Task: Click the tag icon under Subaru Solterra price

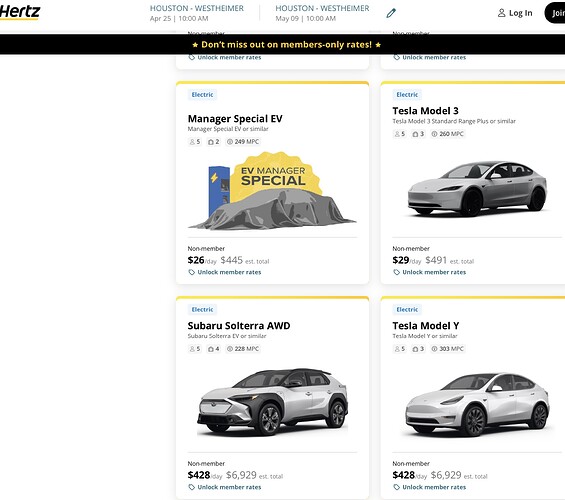Action: [192, 487]
